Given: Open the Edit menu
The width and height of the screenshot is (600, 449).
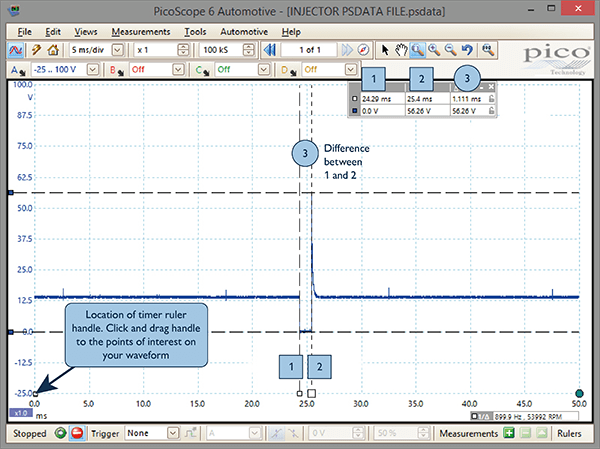Looking at the screenshot, I should pos(53,32).
